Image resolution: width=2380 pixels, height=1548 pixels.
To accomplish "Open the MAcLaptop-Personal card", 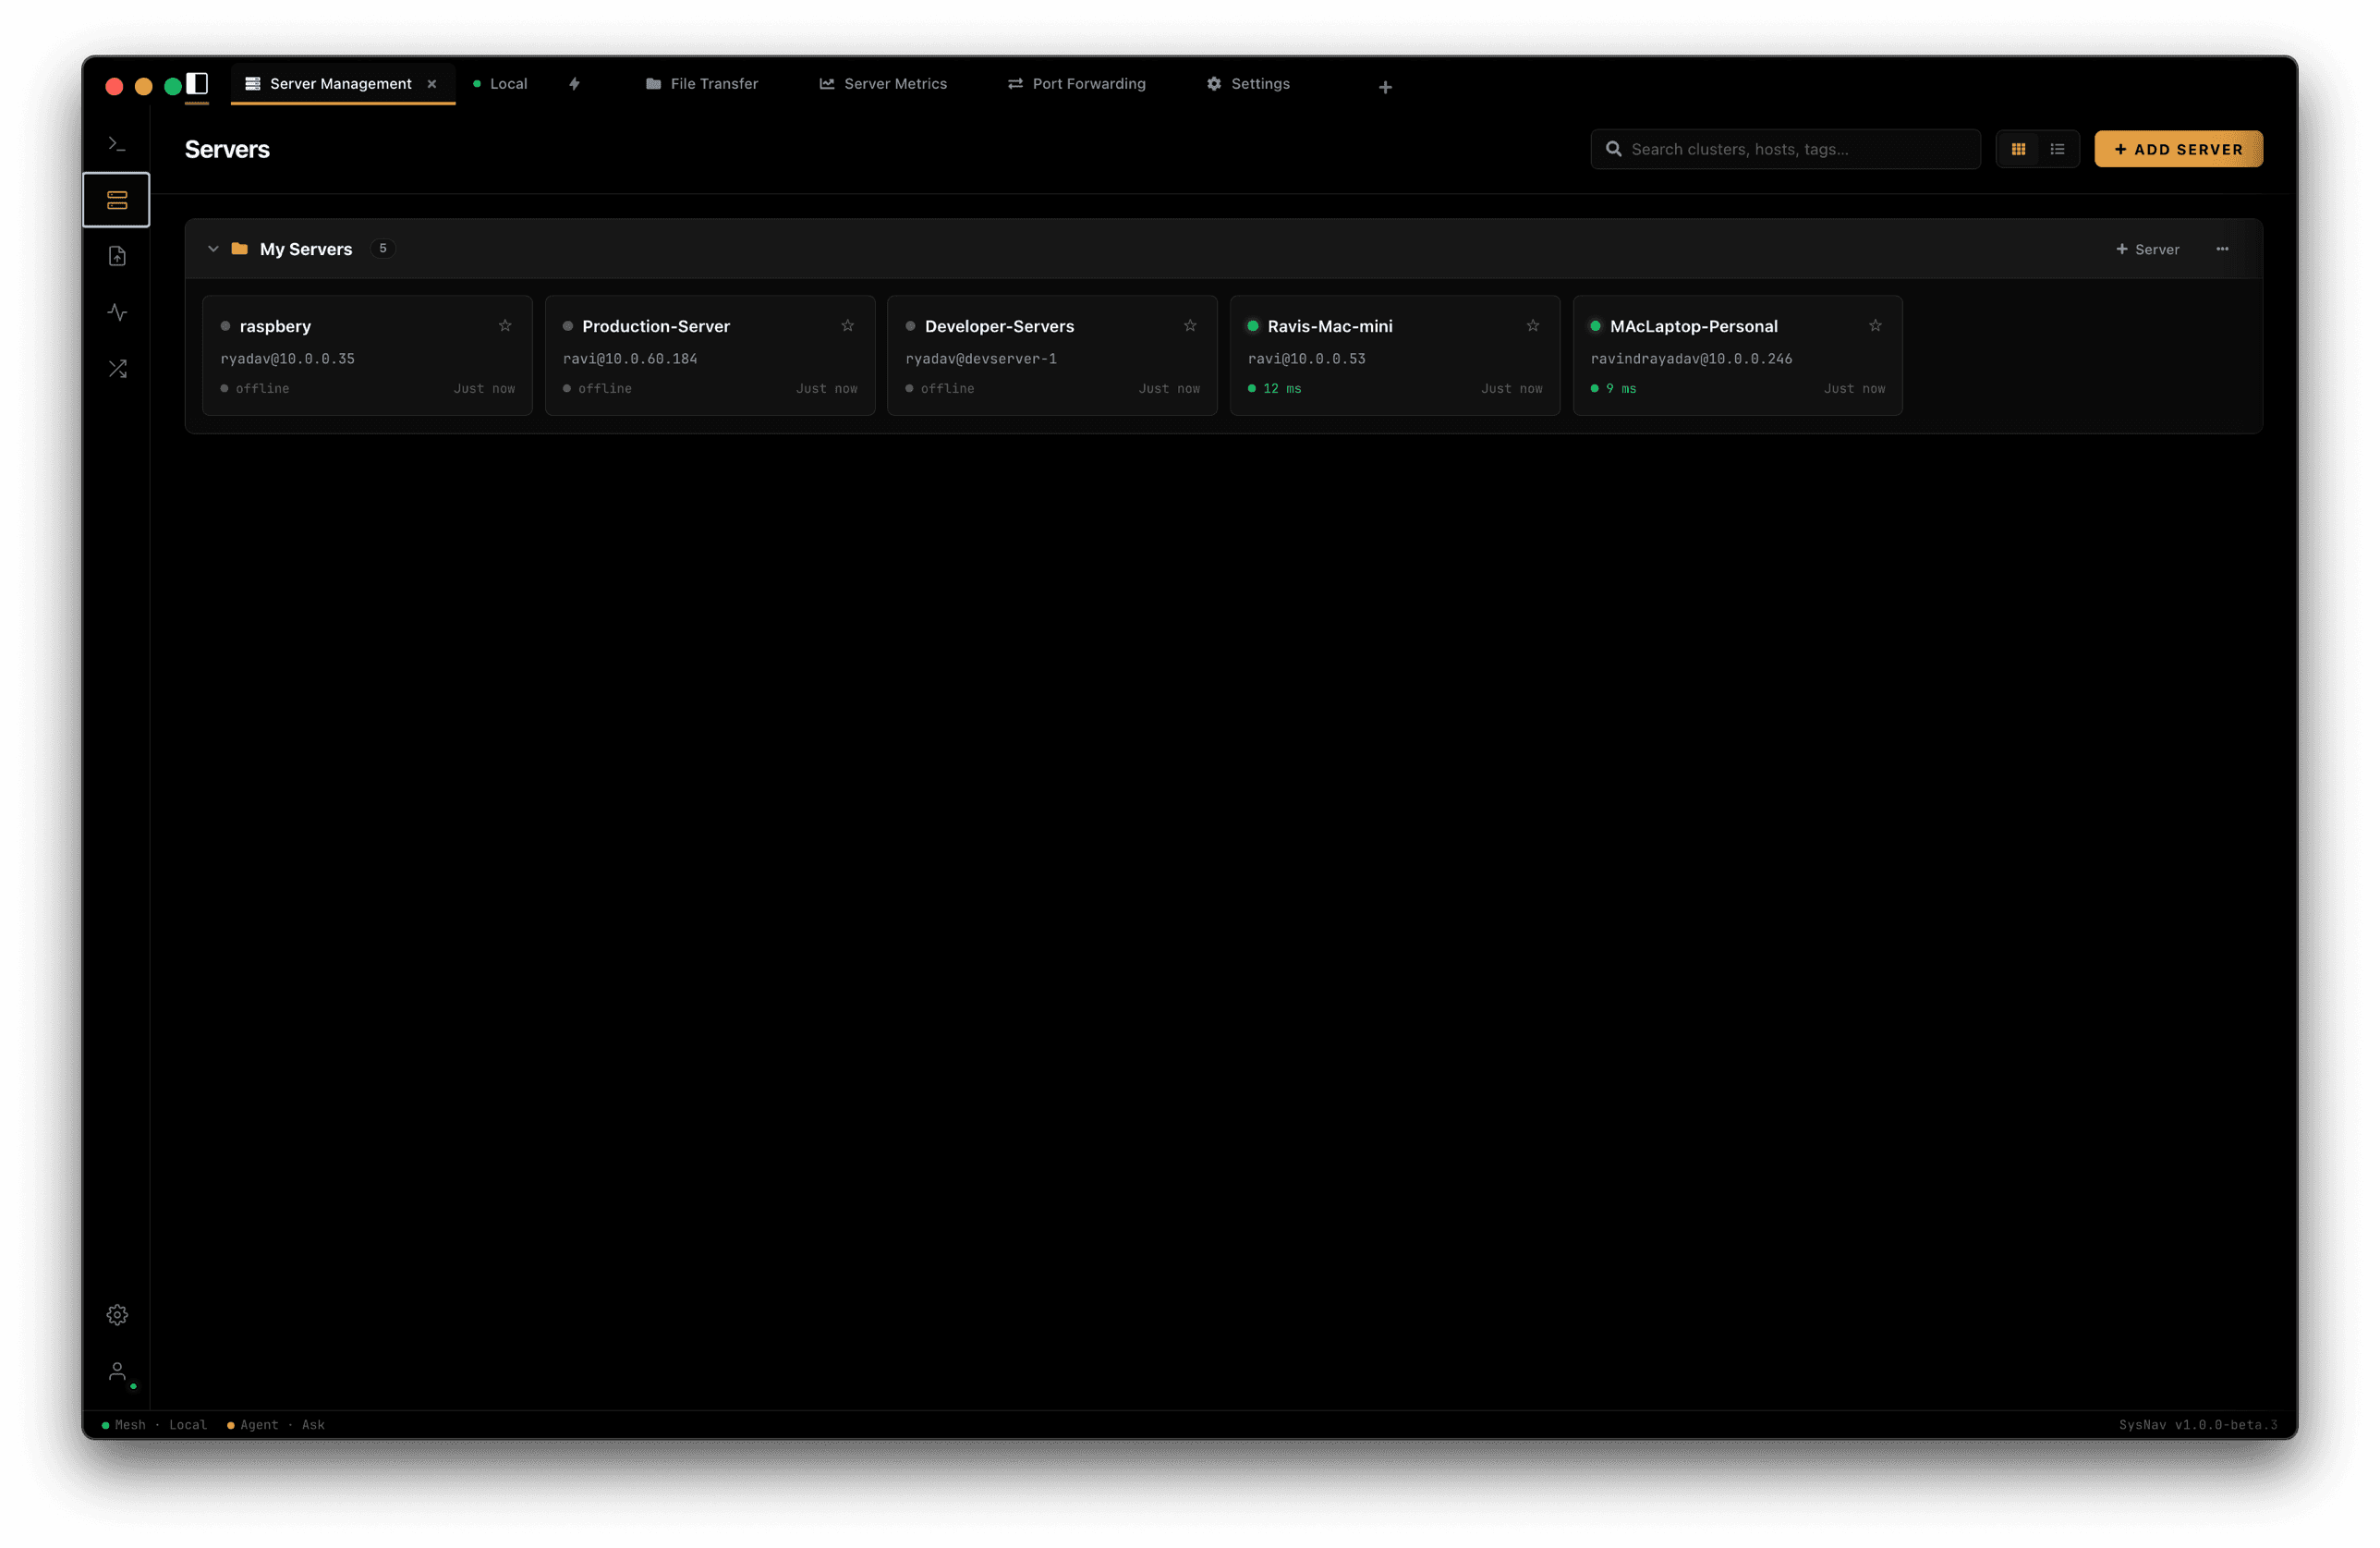I will tap(1738, 355).
